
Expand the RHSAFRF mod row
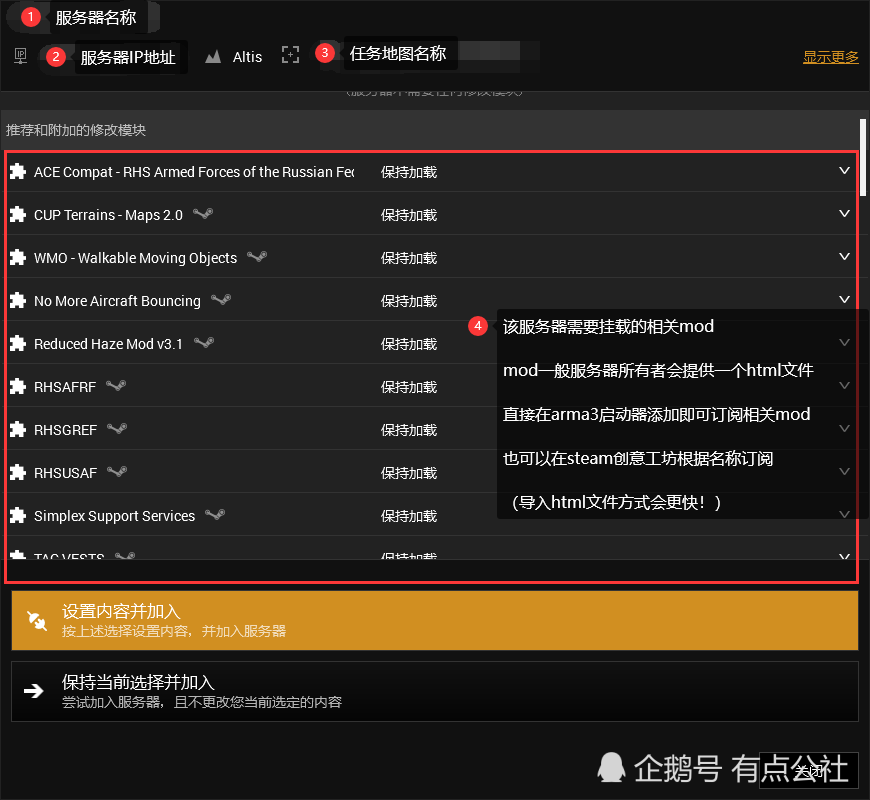click(844, 386)
